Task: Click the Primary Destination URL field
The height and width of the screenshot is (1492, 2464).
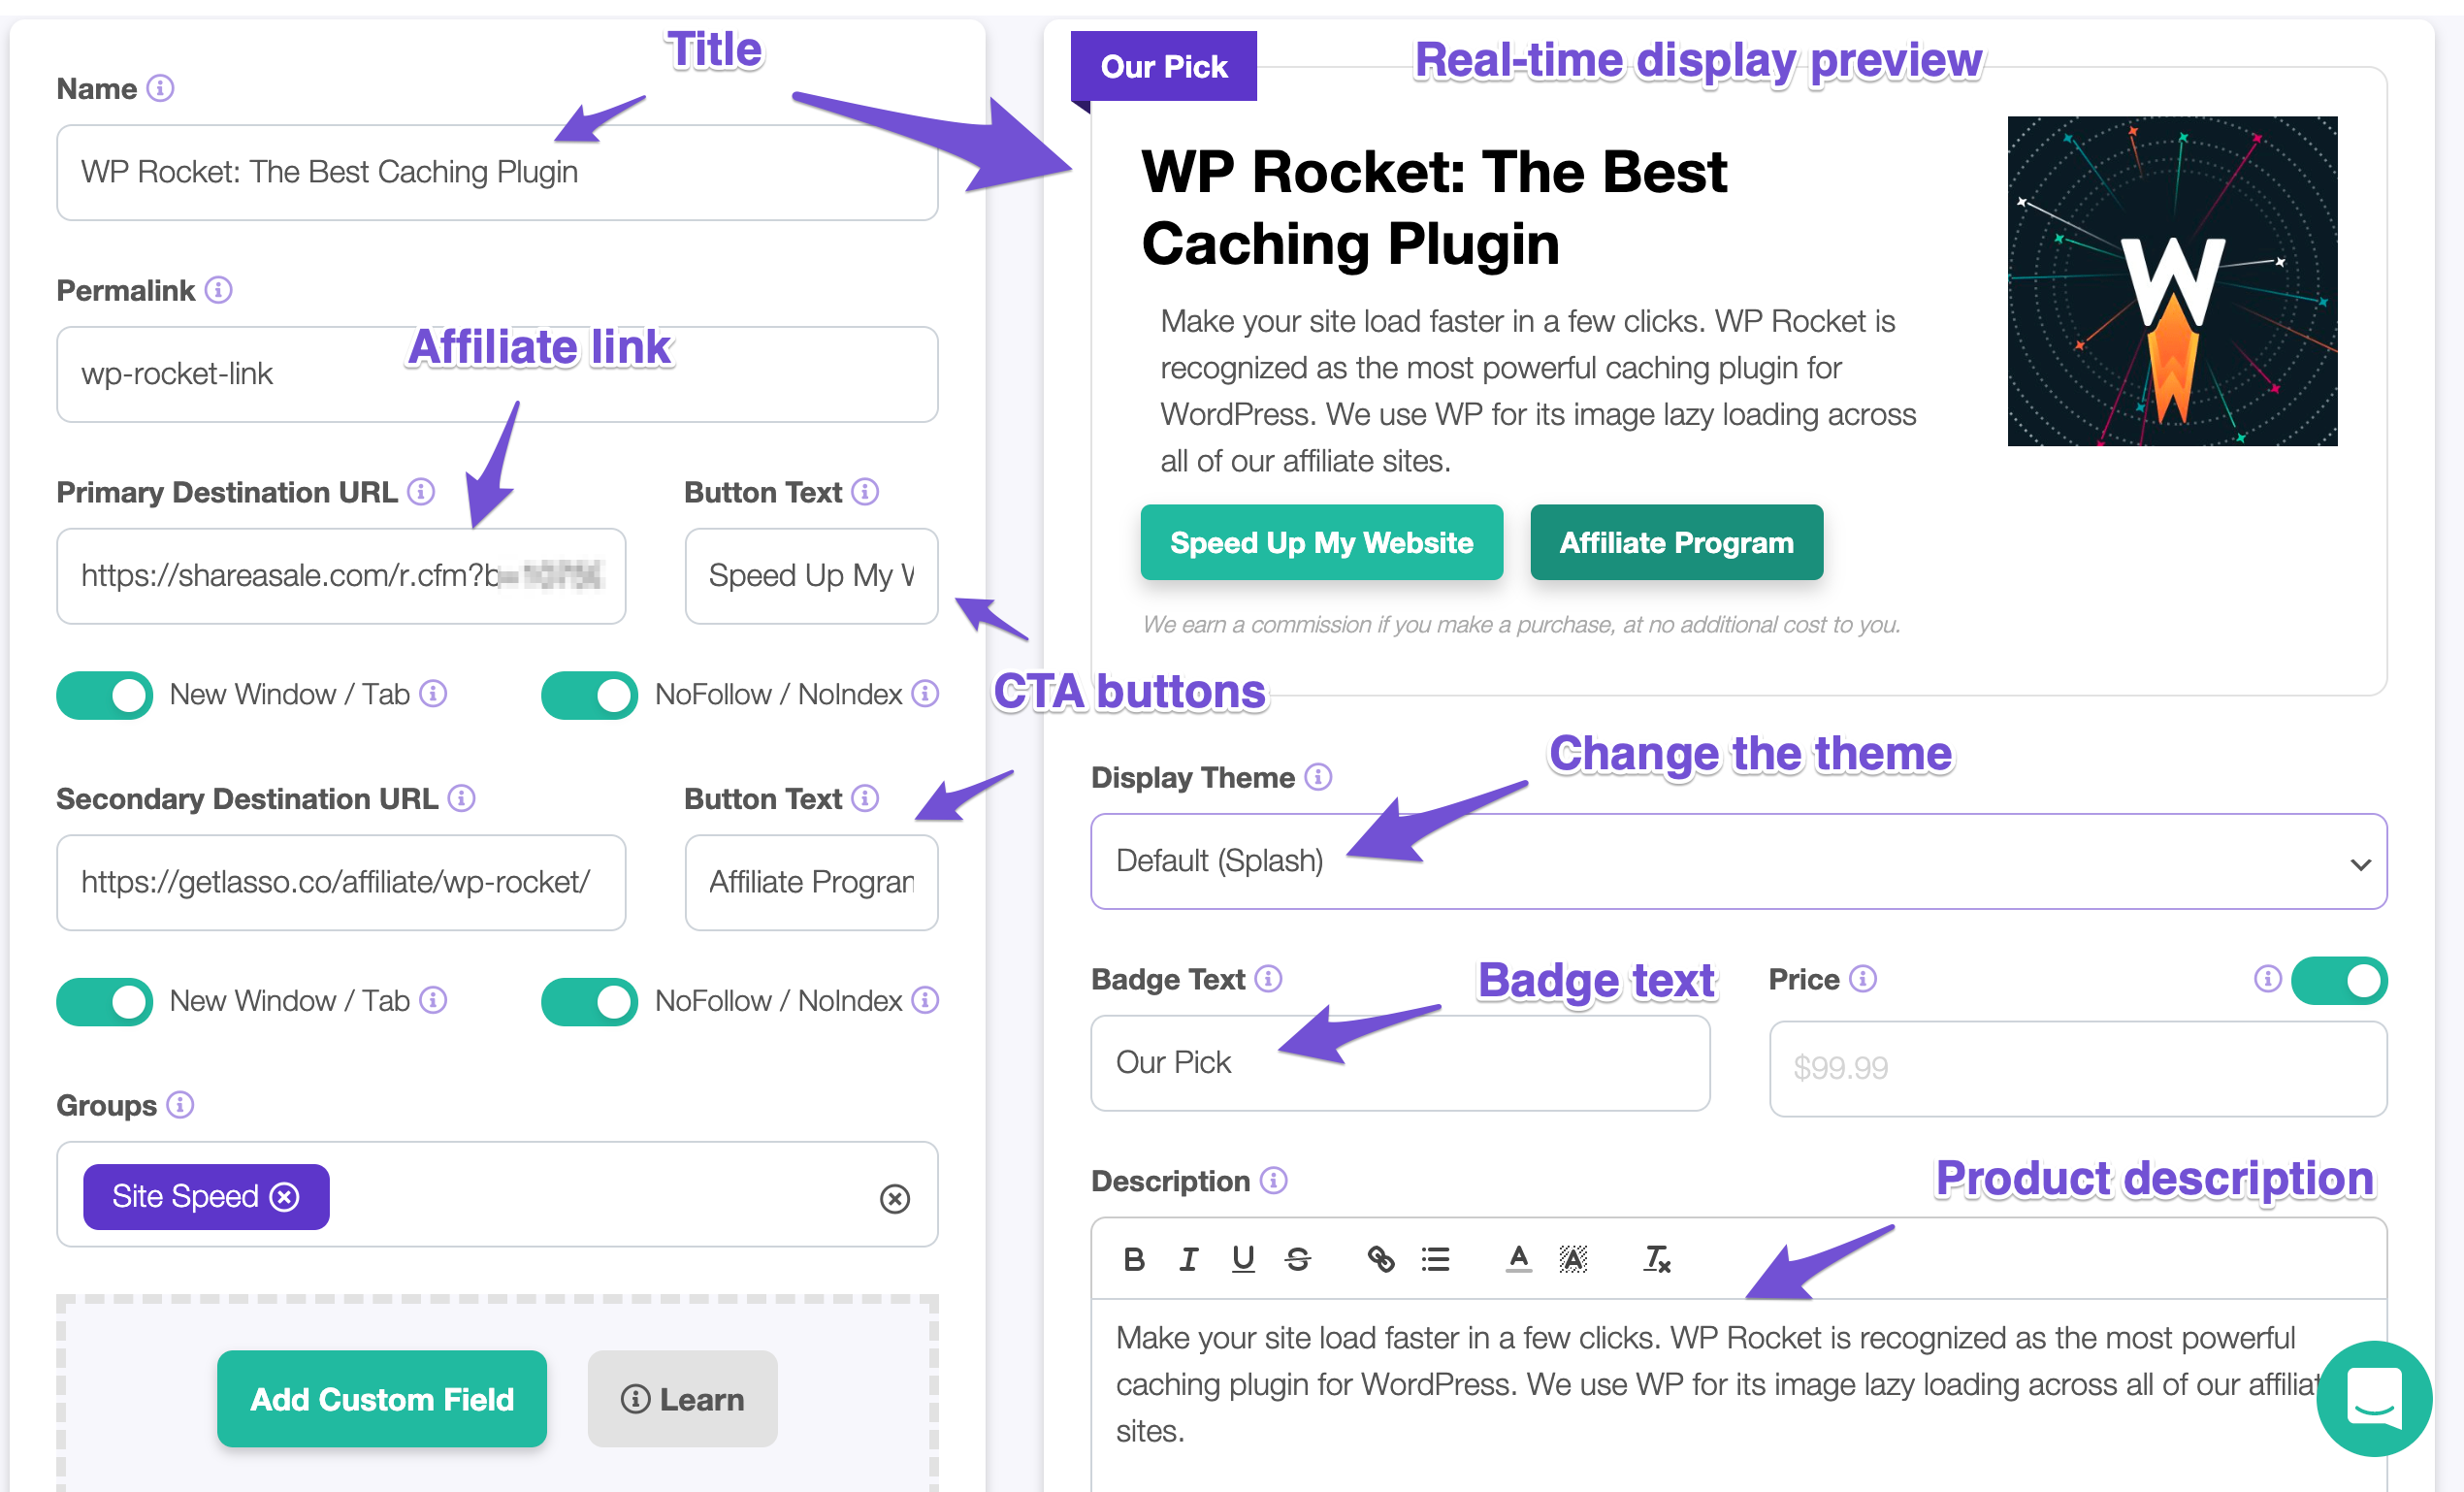Action: [x=342, y=577]
